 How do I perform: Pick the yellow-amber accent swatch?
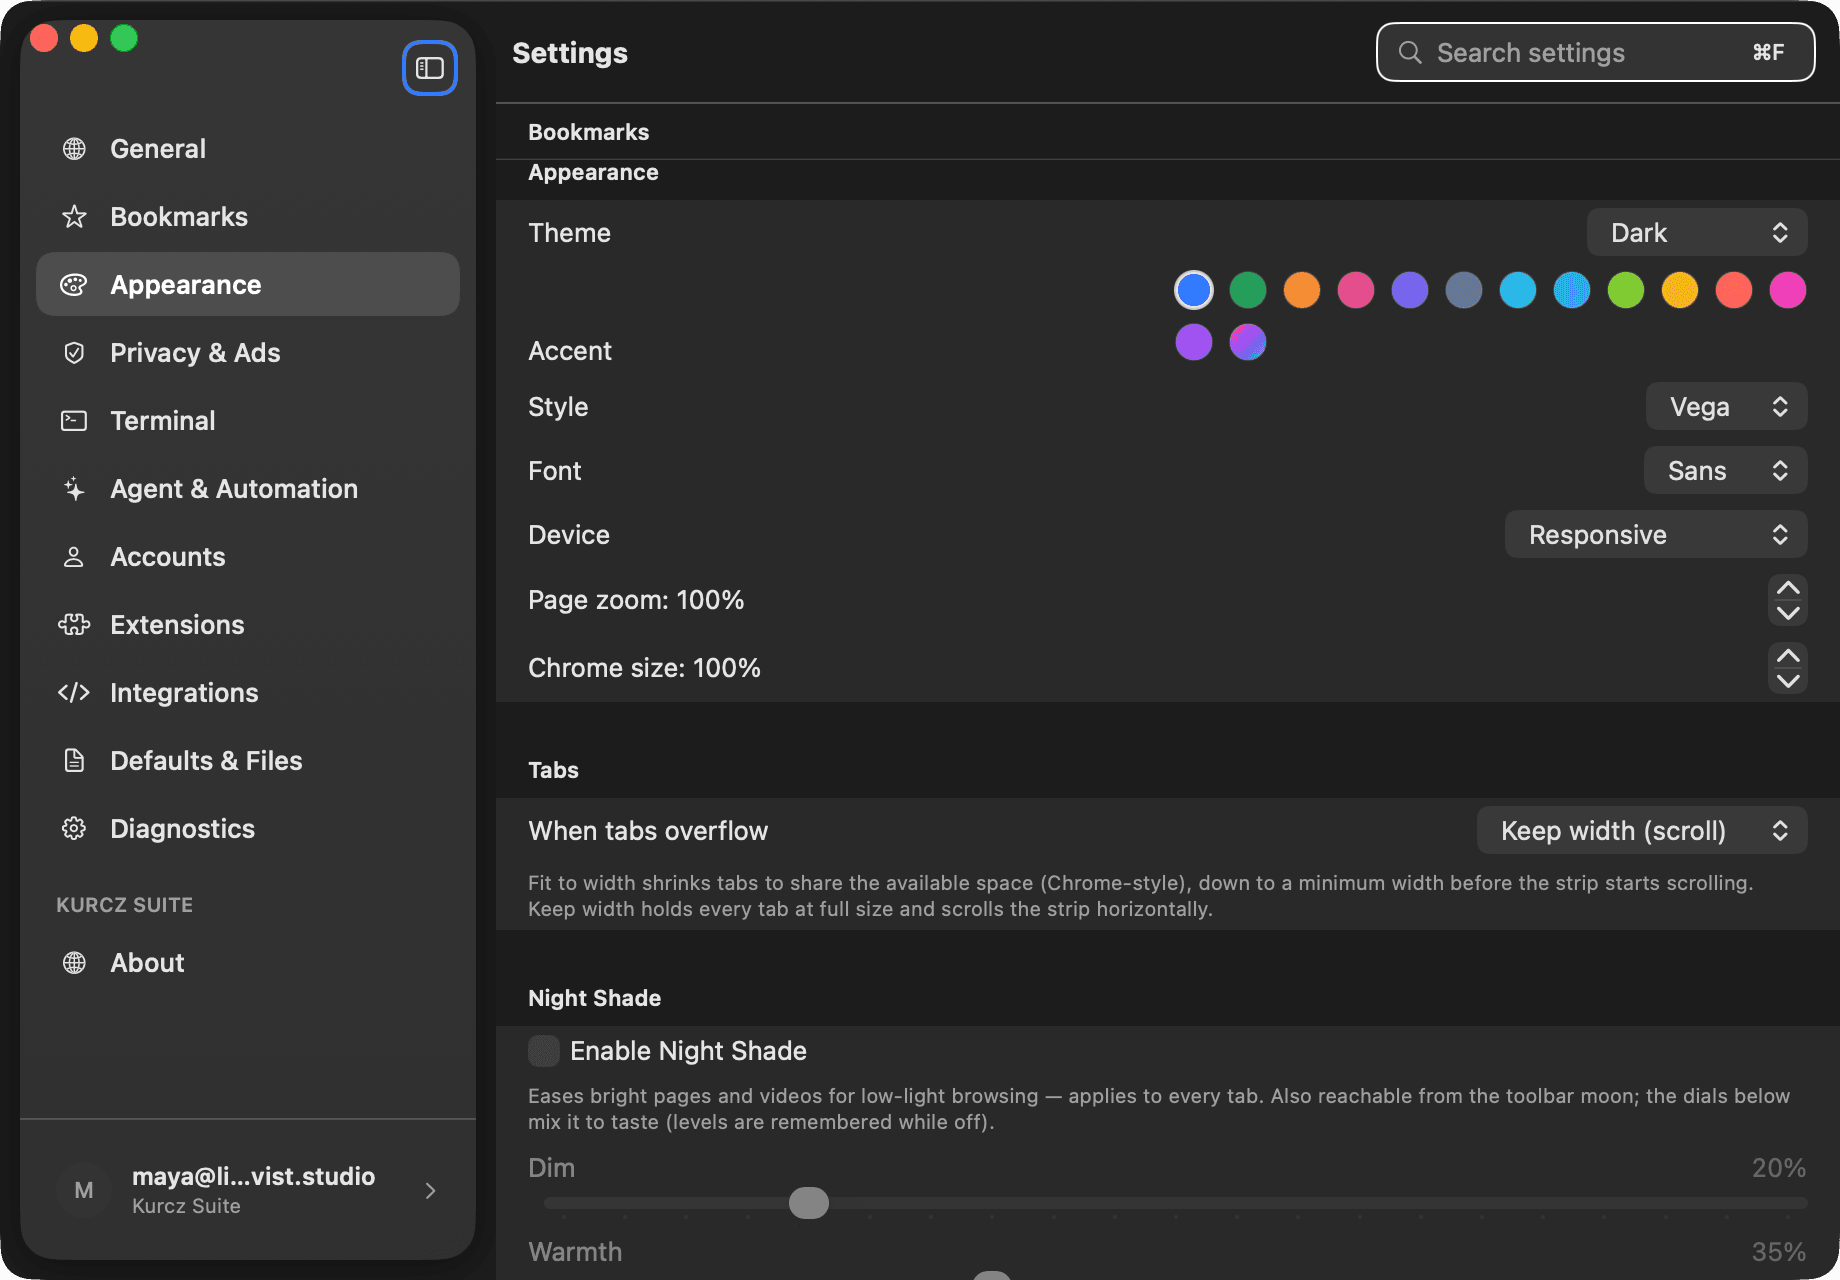coord(1680,290)
